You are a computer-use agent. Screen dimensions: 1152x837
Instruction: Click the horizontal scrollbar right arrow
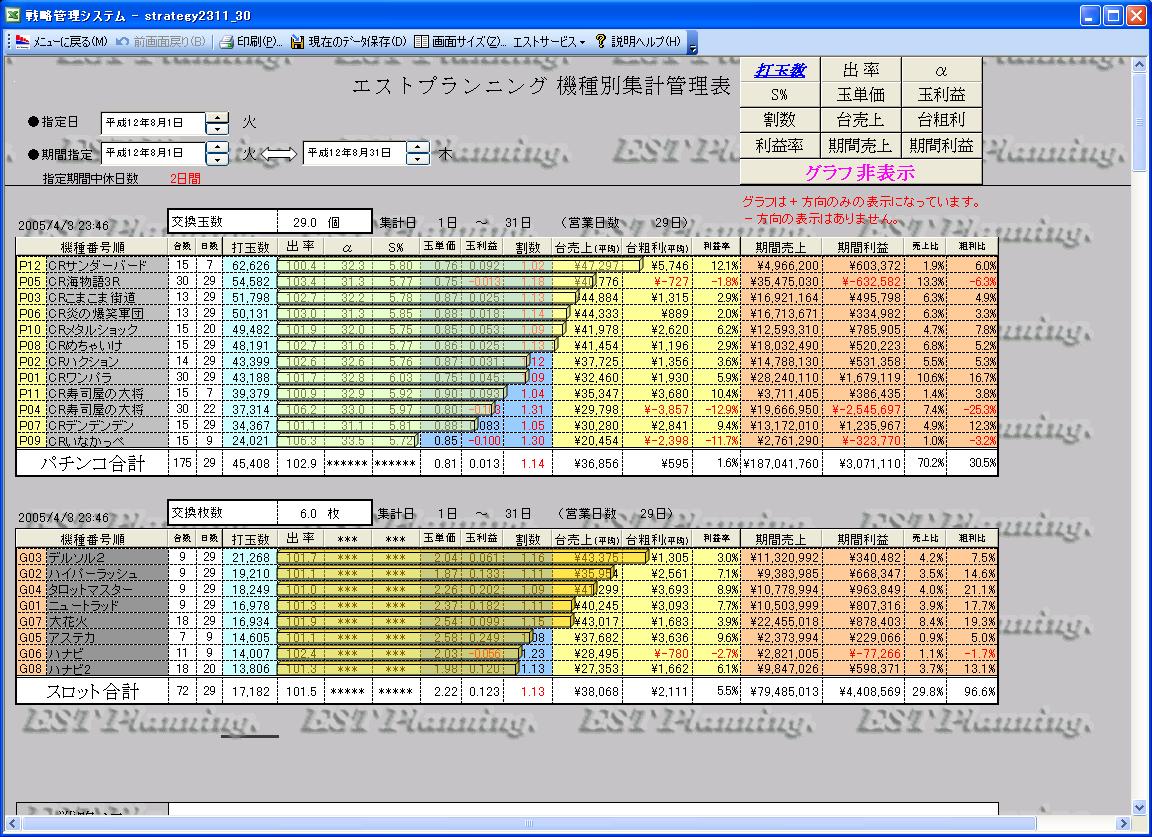click(1123, 823)
